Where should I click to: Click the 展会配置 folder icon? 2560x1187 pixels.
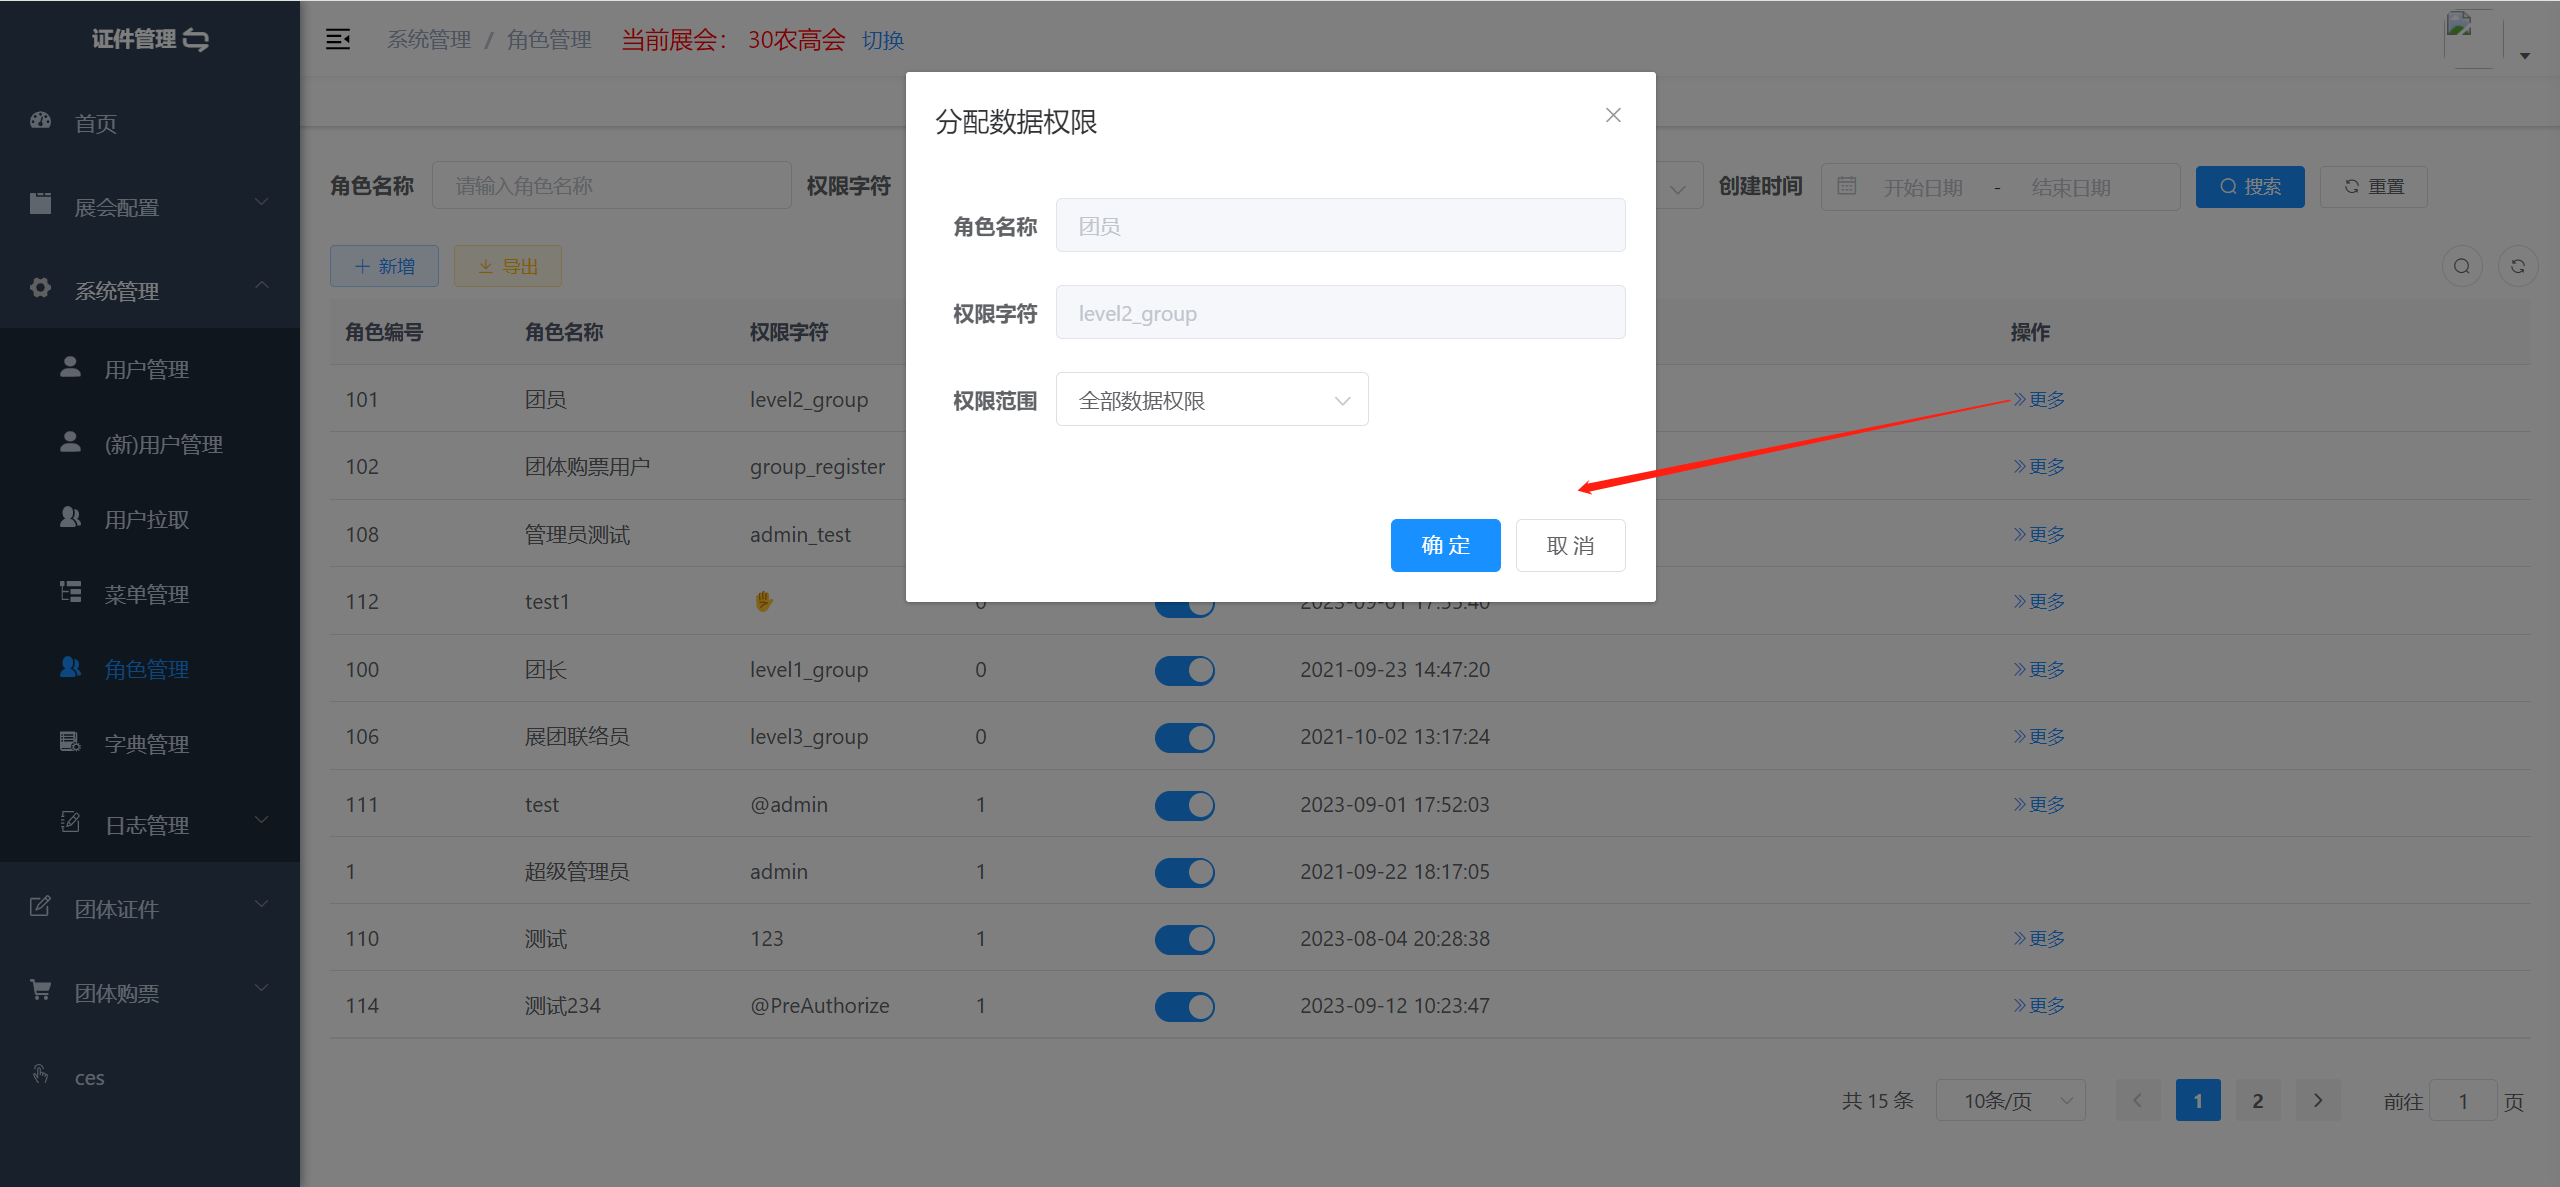click(41, 204)
